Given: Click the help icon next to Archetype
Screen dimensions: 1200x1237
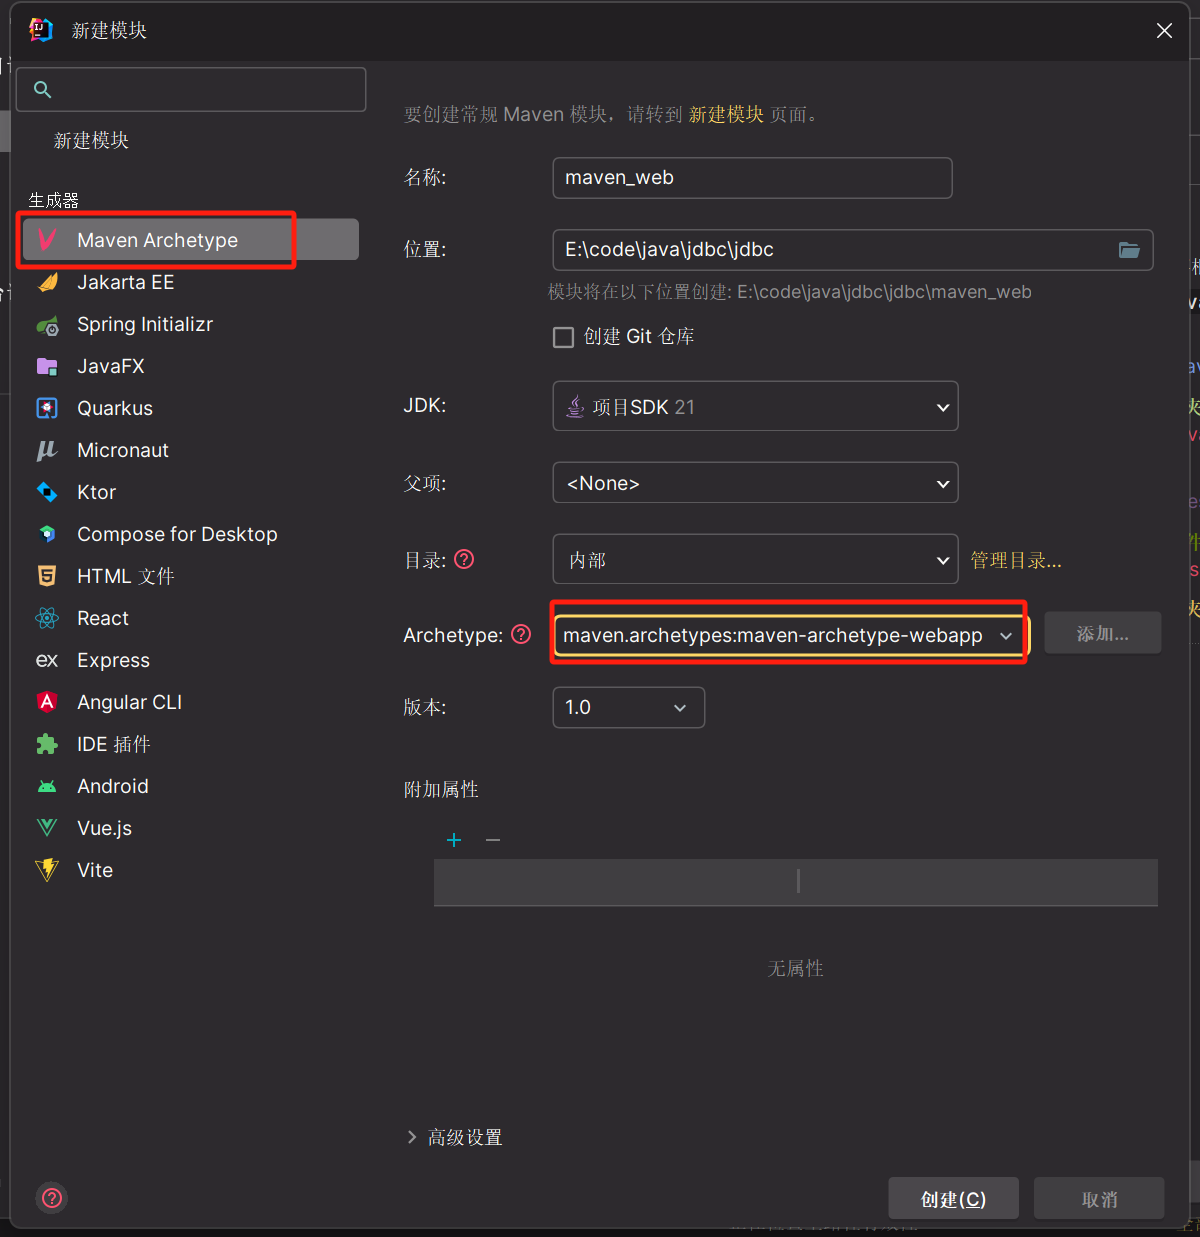Looking at the screenshot, I should (x=521, y=634).
